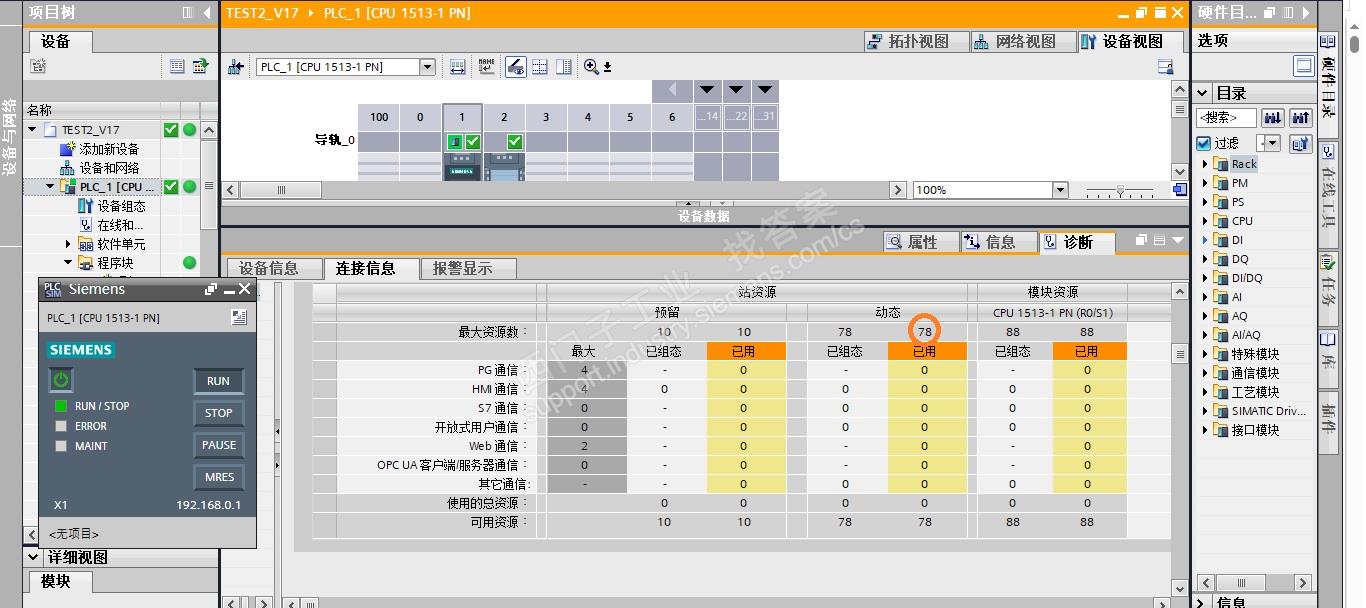Expand the CPU catalog folder
The width and height of the screenshot is (1366, 608).
(1205, 221)
